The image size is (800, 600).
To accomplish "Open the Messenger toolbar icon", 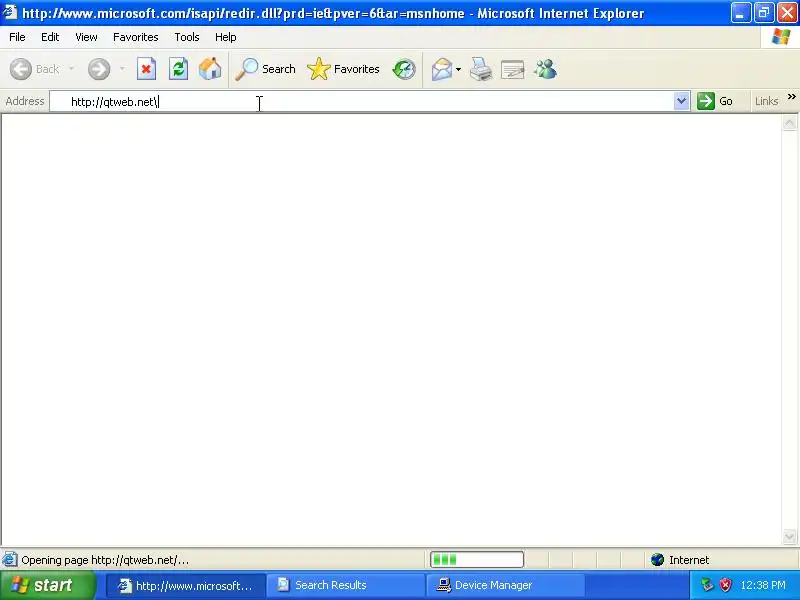I will (545, 69).
